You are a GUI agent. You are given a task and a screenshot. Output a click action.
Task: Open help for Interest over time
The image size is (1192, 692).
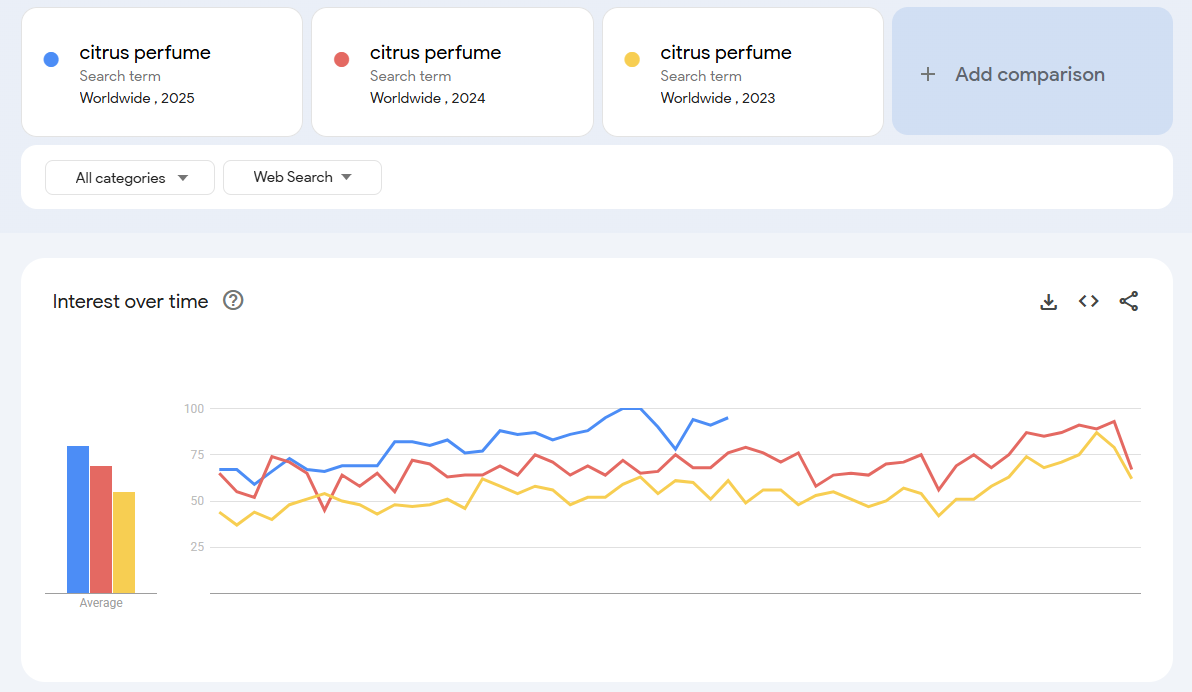click(x=233, y=300)
